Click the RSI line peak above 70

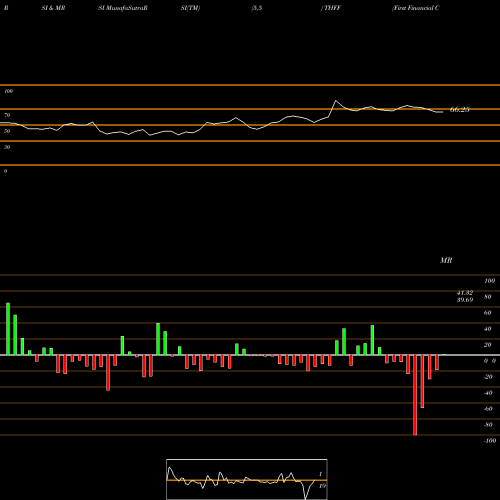[336, 100]
